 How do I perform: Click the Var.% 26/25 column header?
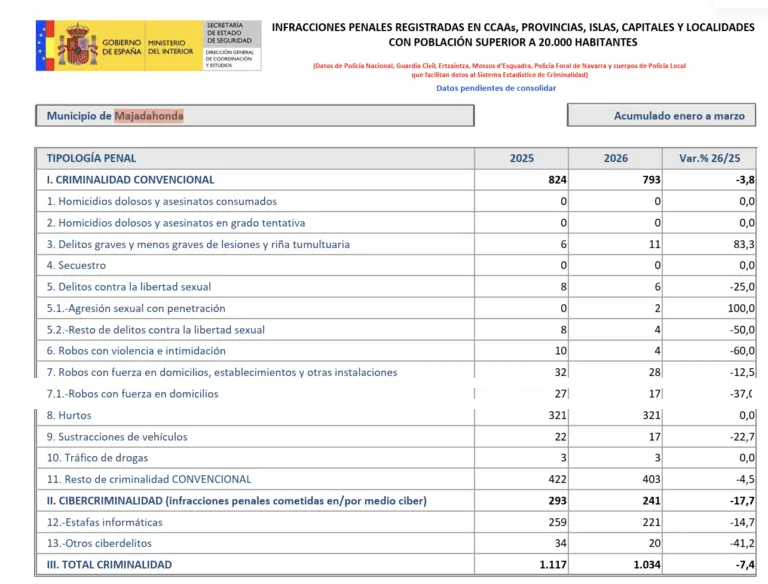[710, 158]
